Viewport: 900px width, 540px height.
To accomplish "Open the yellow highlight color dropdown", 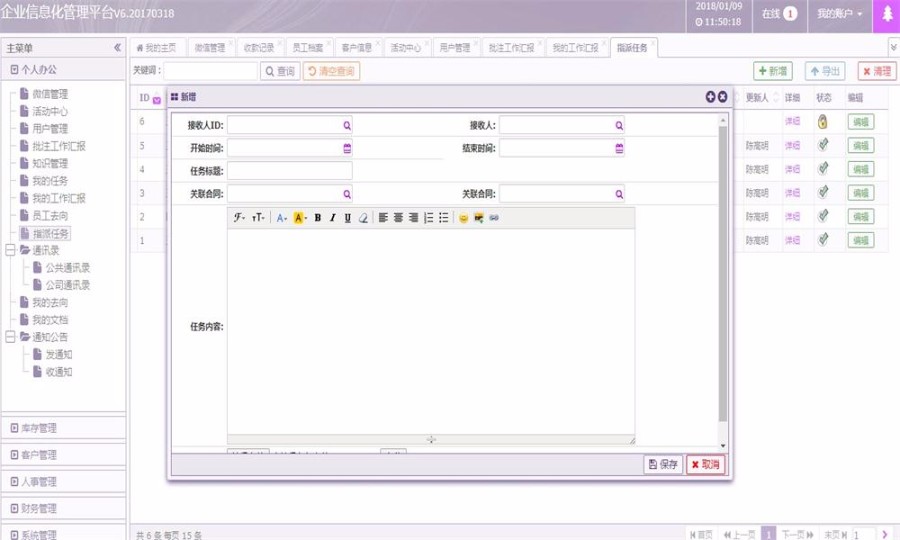I will coord(300,217).
